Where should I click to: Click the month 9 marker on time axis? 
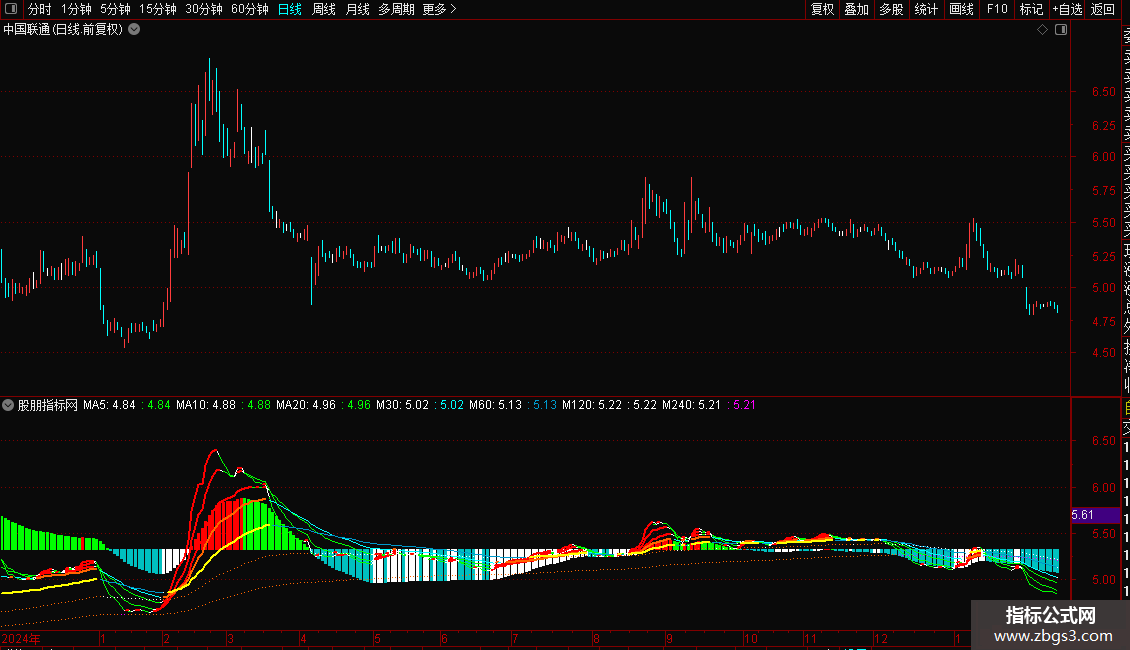(x=669, y=638)
